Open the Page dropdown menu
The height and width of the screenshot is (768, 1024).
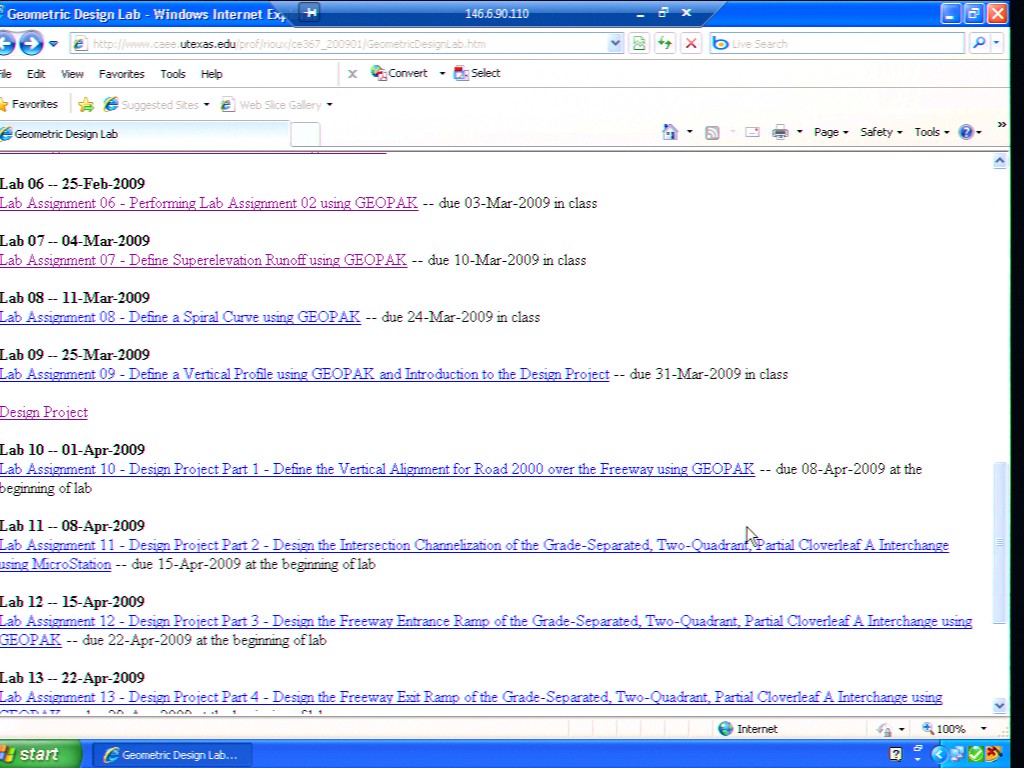pyautogui.click(x=831, y=132)
